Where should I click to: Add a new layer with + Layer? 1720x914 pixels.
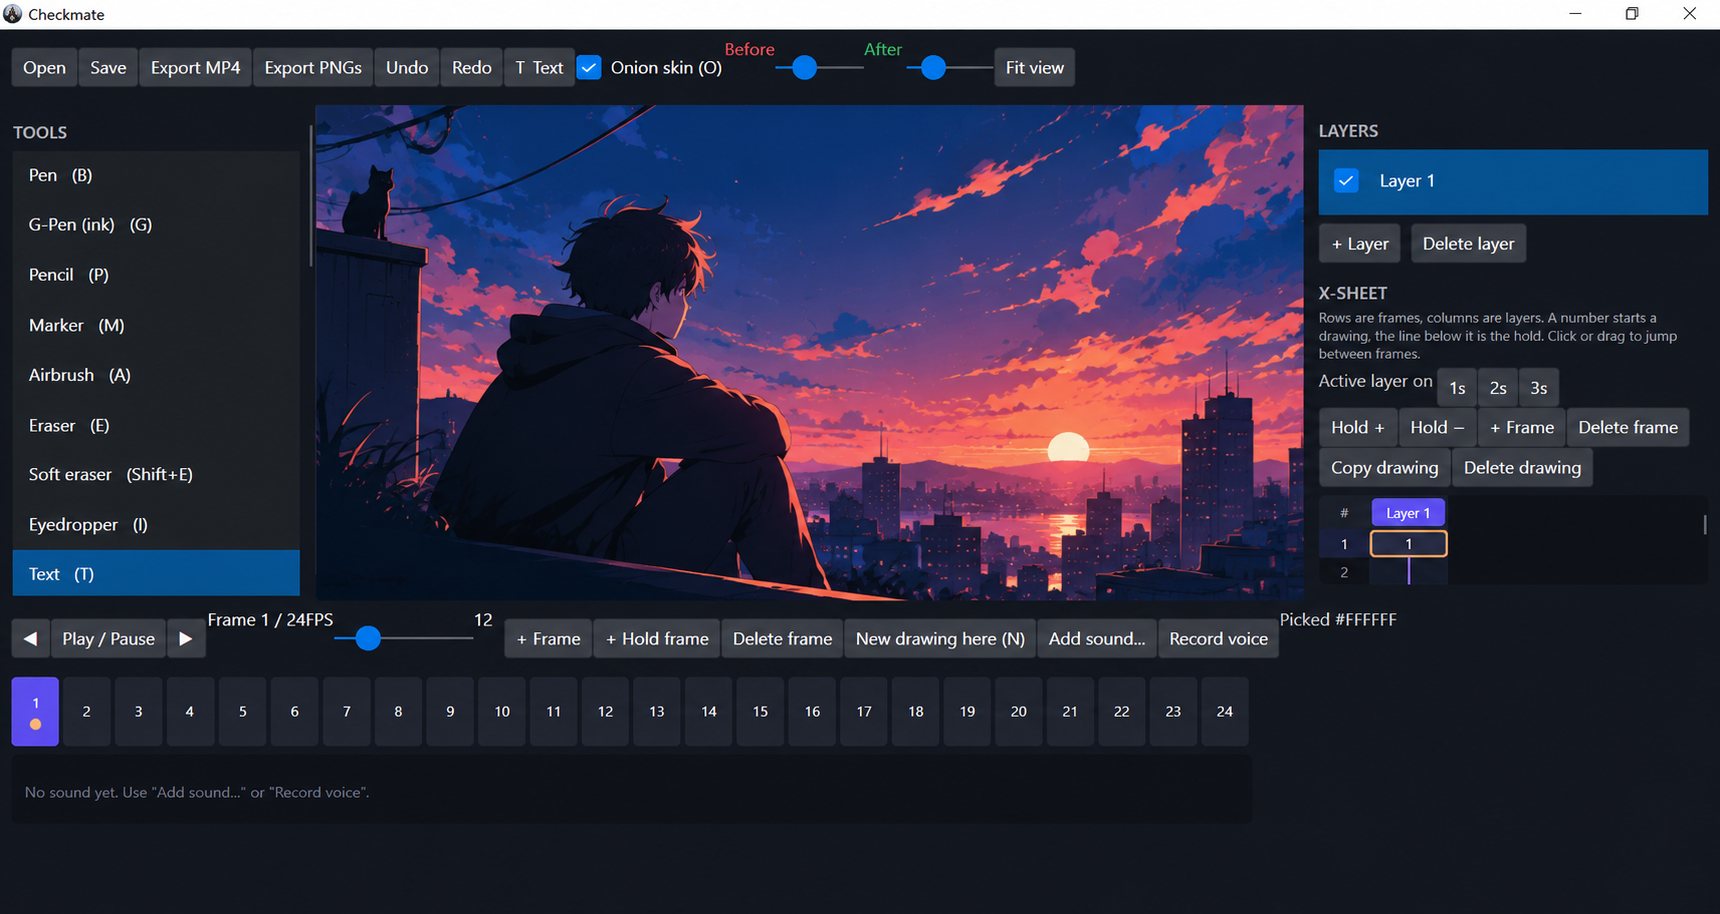(1360, 244)
